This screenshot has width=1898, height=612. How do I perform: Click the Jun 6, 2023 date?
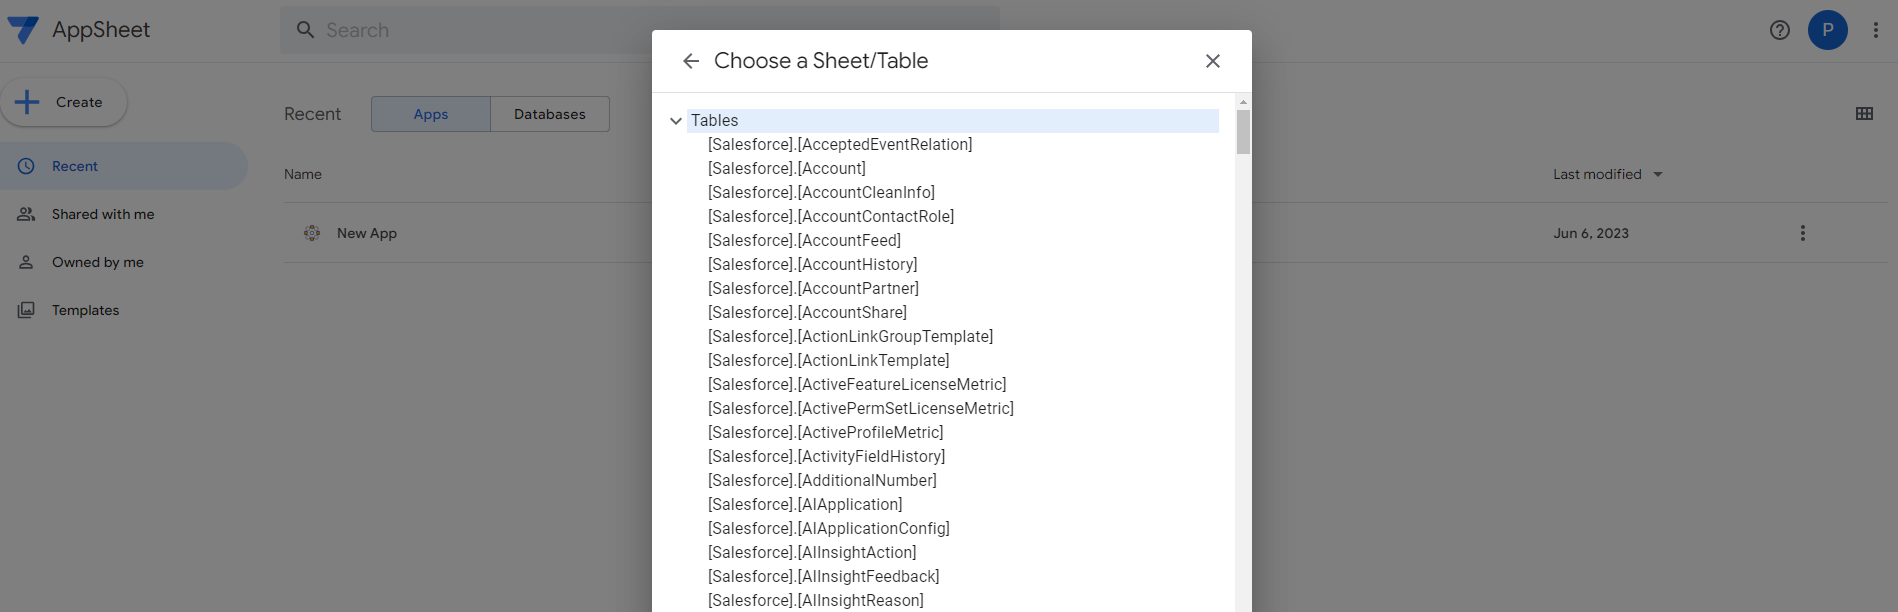click(1591, 233)
